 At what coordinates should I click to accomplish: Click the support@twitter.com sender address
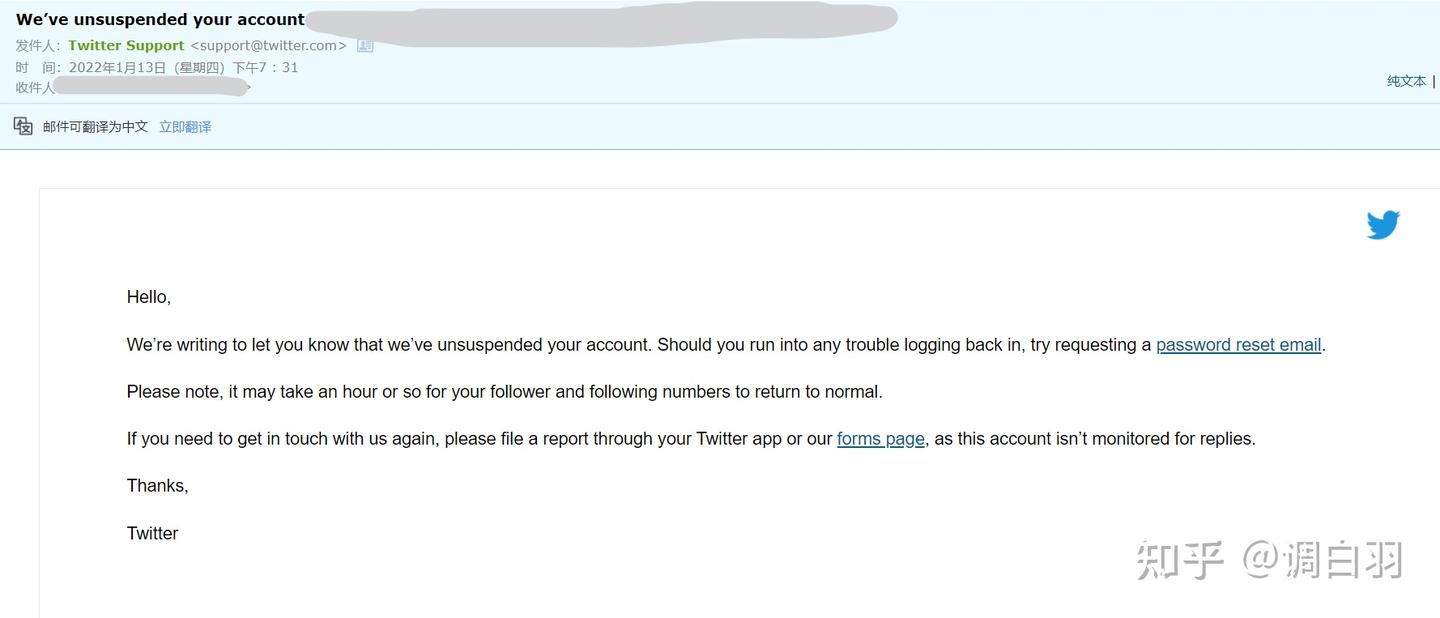tap(268, 46)
